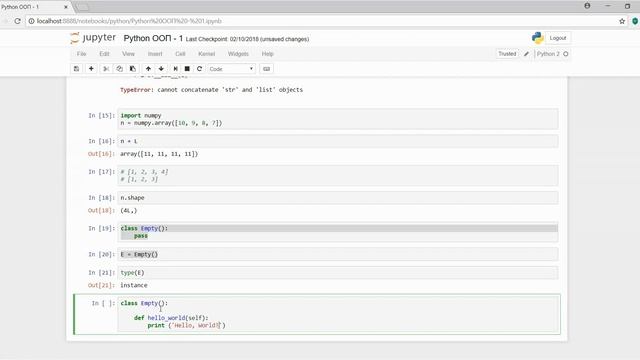
Task: Click the In [18]: prompt
Action: click(102, 198)
